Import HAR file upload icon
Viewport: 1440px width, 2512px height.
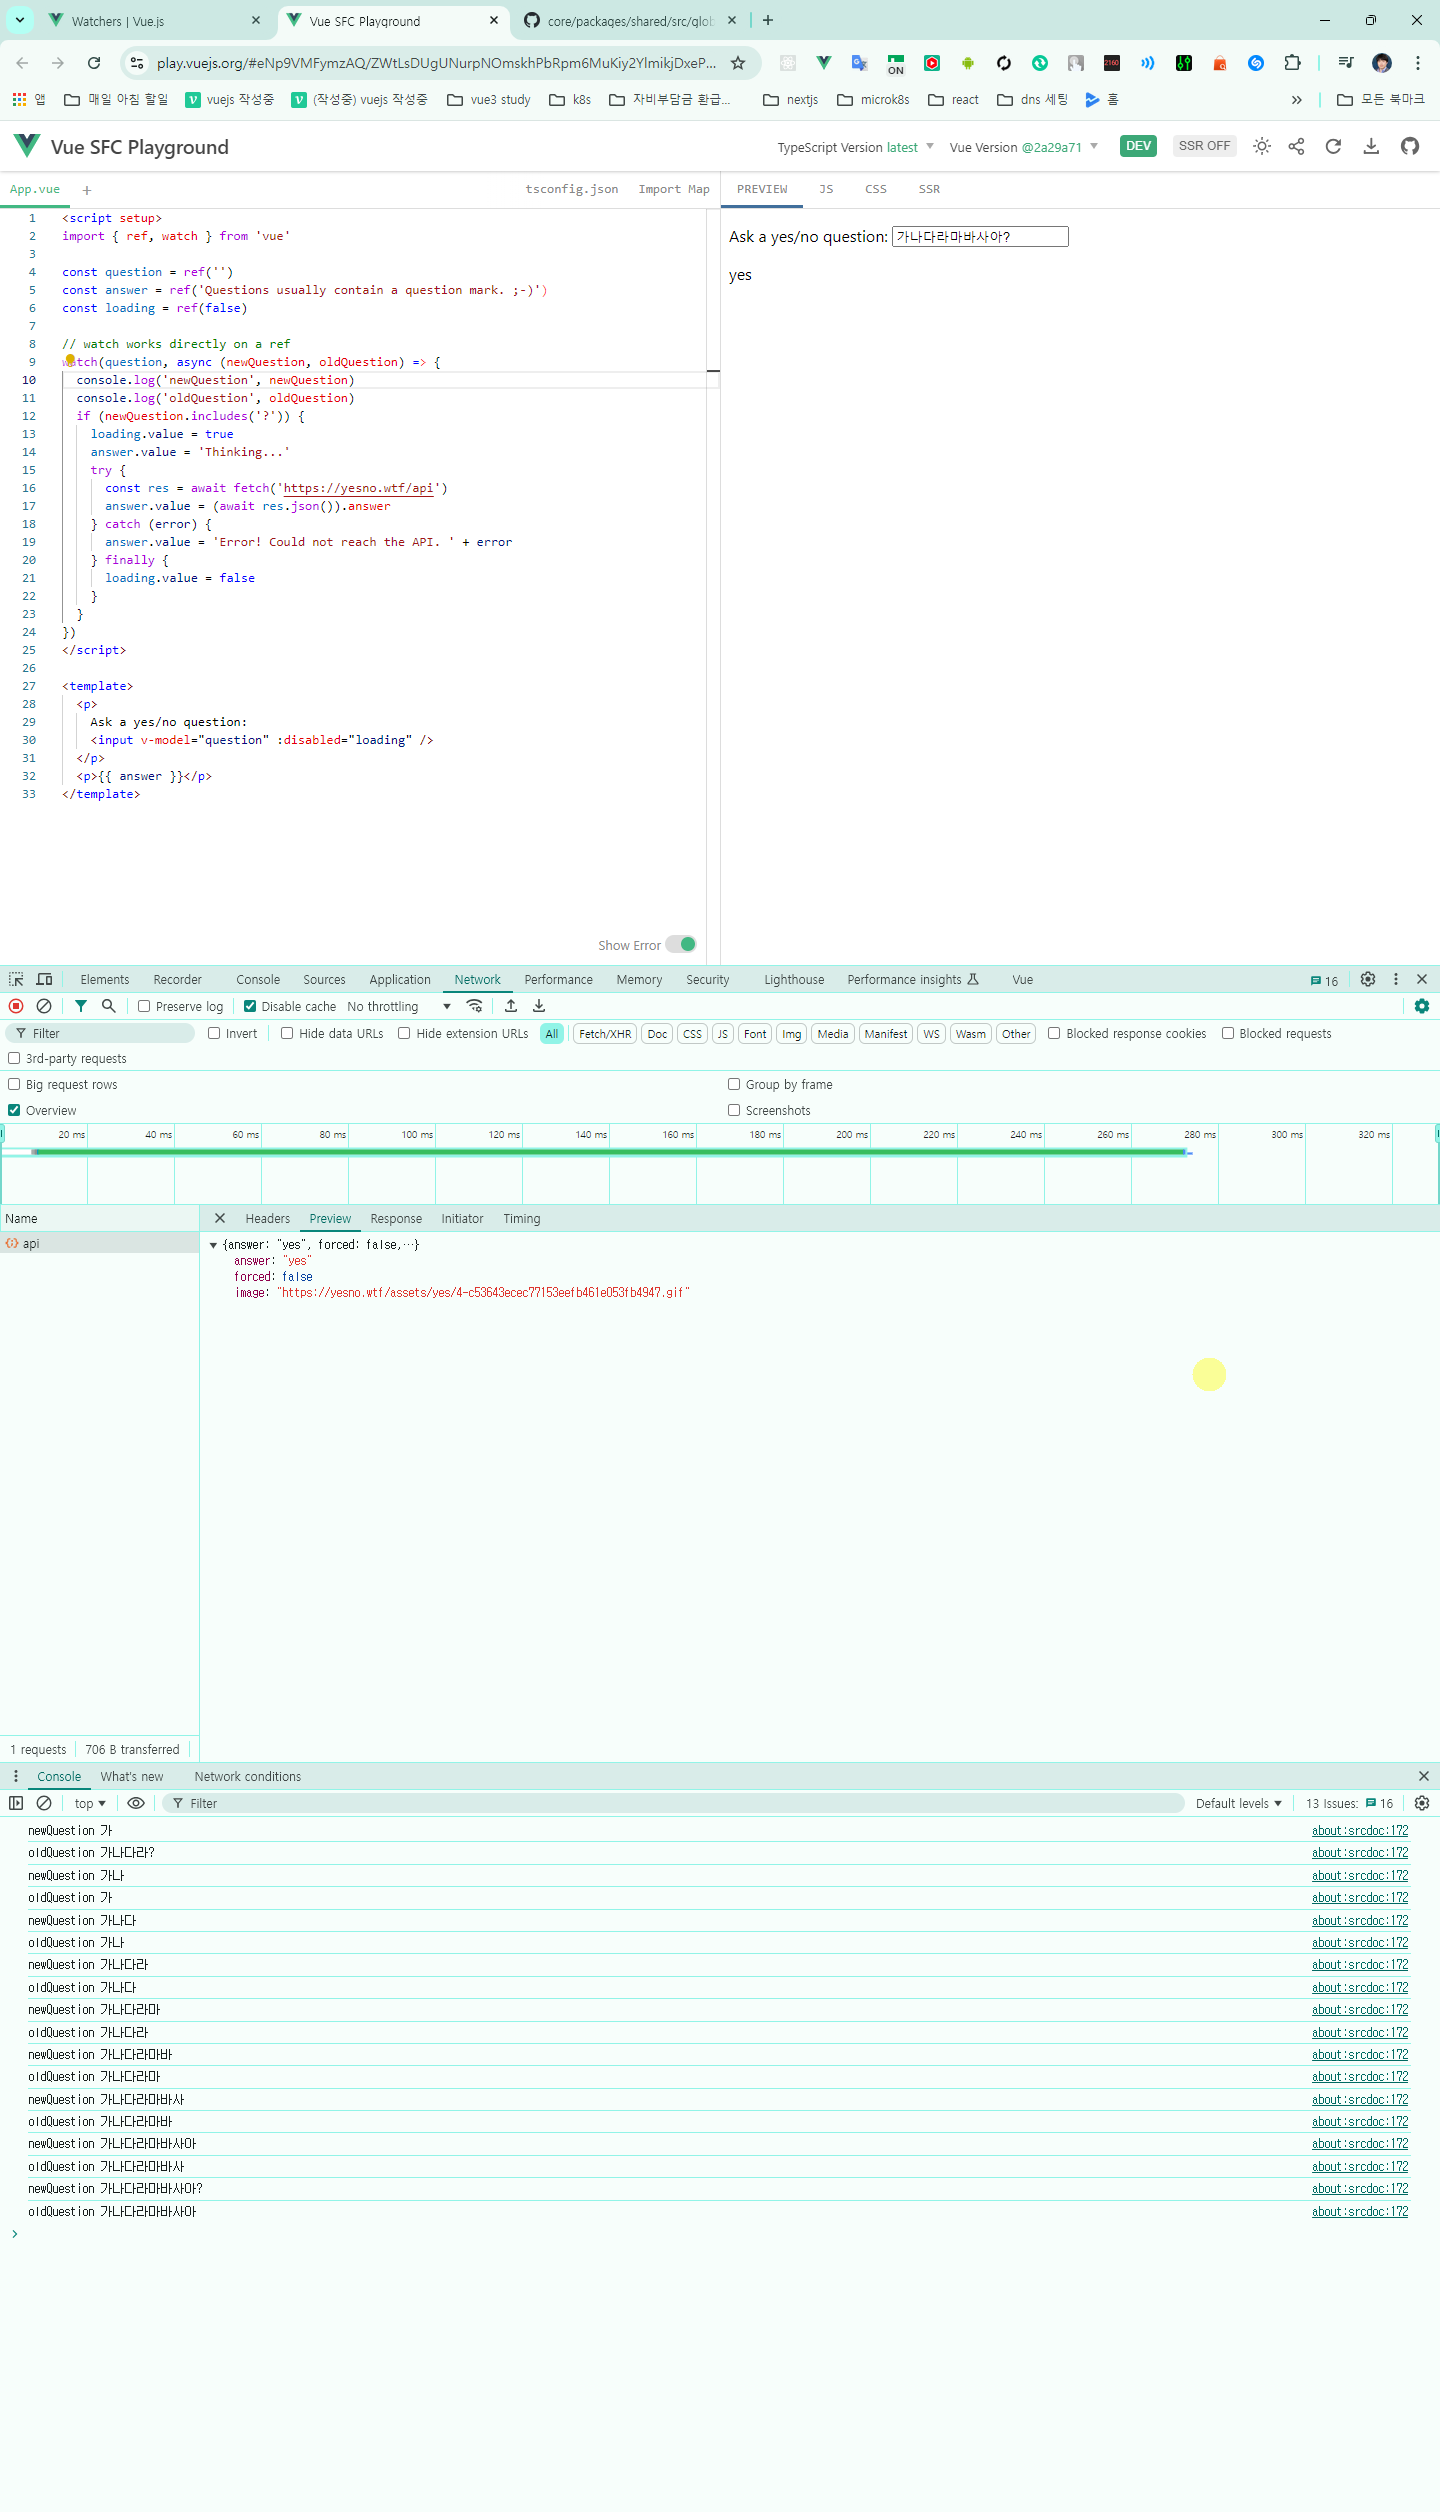click(x=511, y=1006)
